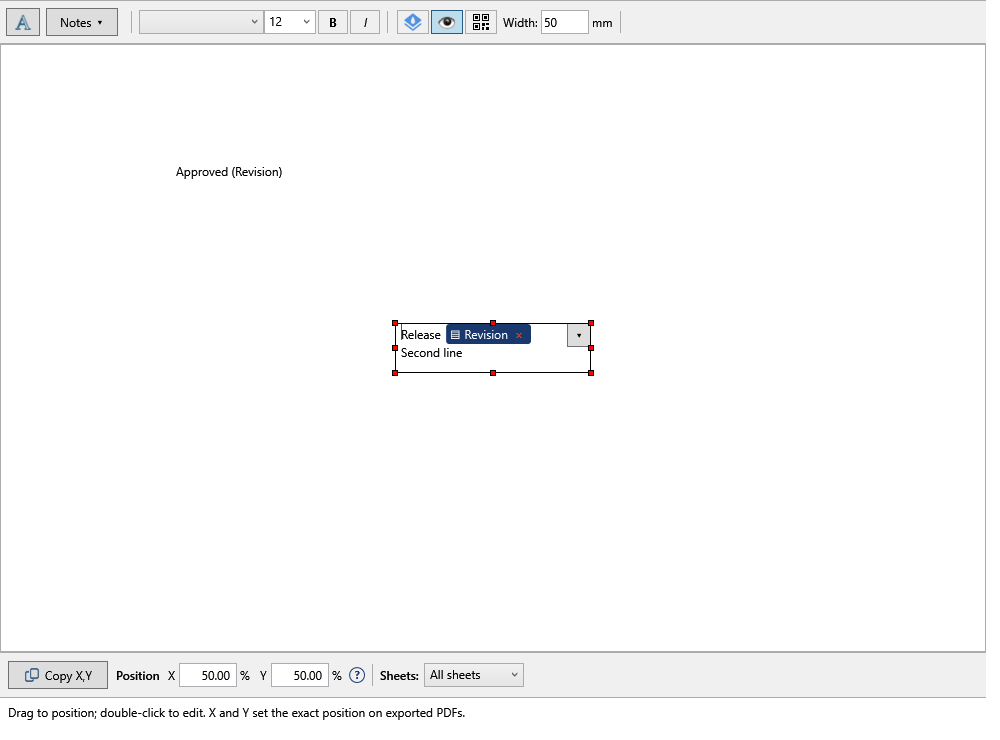Open the text box dropdown arrow
Image resolution: width=1000 pixels, height=740 pixels.
click(x=578, y=336)
